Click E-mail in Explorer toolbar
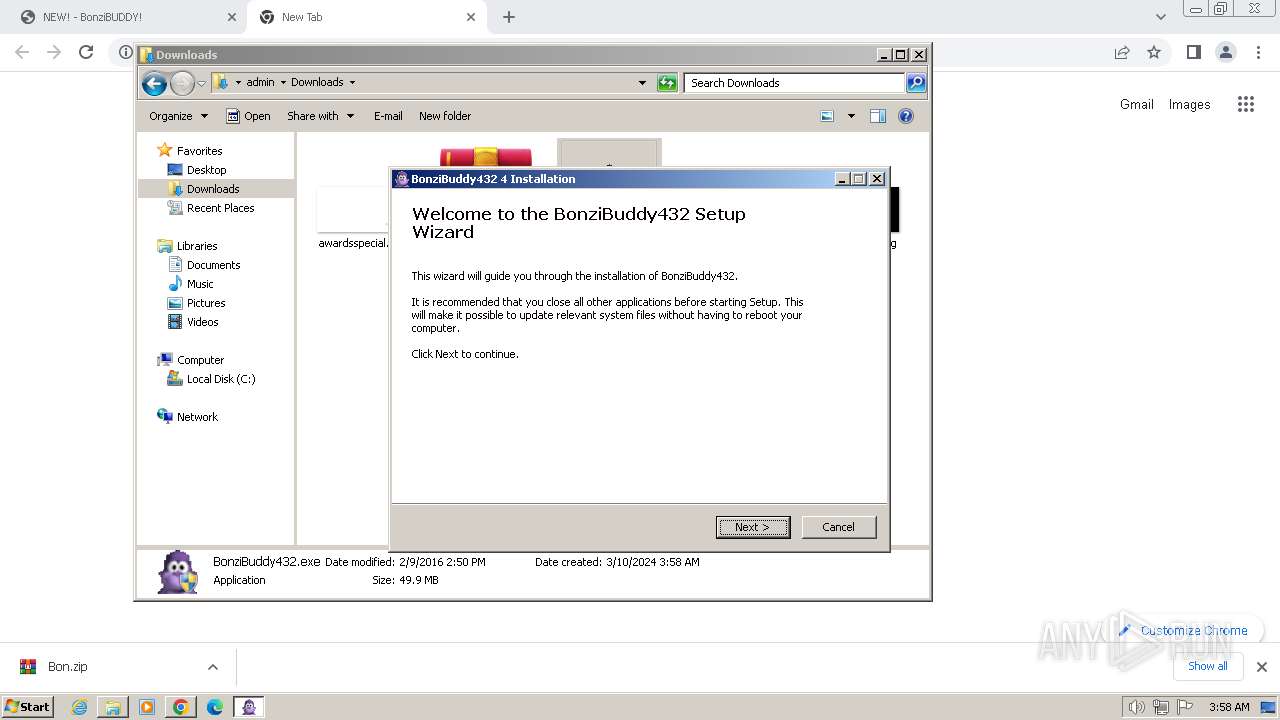Screen dimensions: 1280x720 388,116
